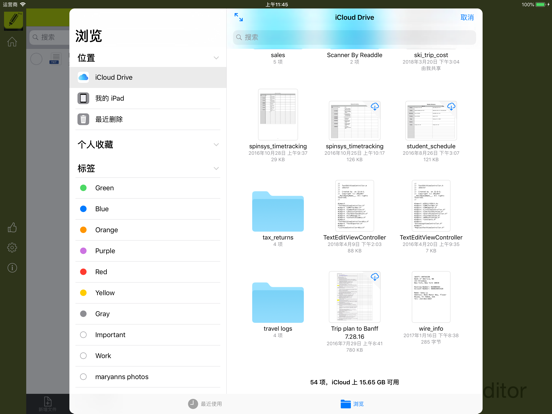
Task: Open TextEditViewController 88 KB file
Action: 354,206
